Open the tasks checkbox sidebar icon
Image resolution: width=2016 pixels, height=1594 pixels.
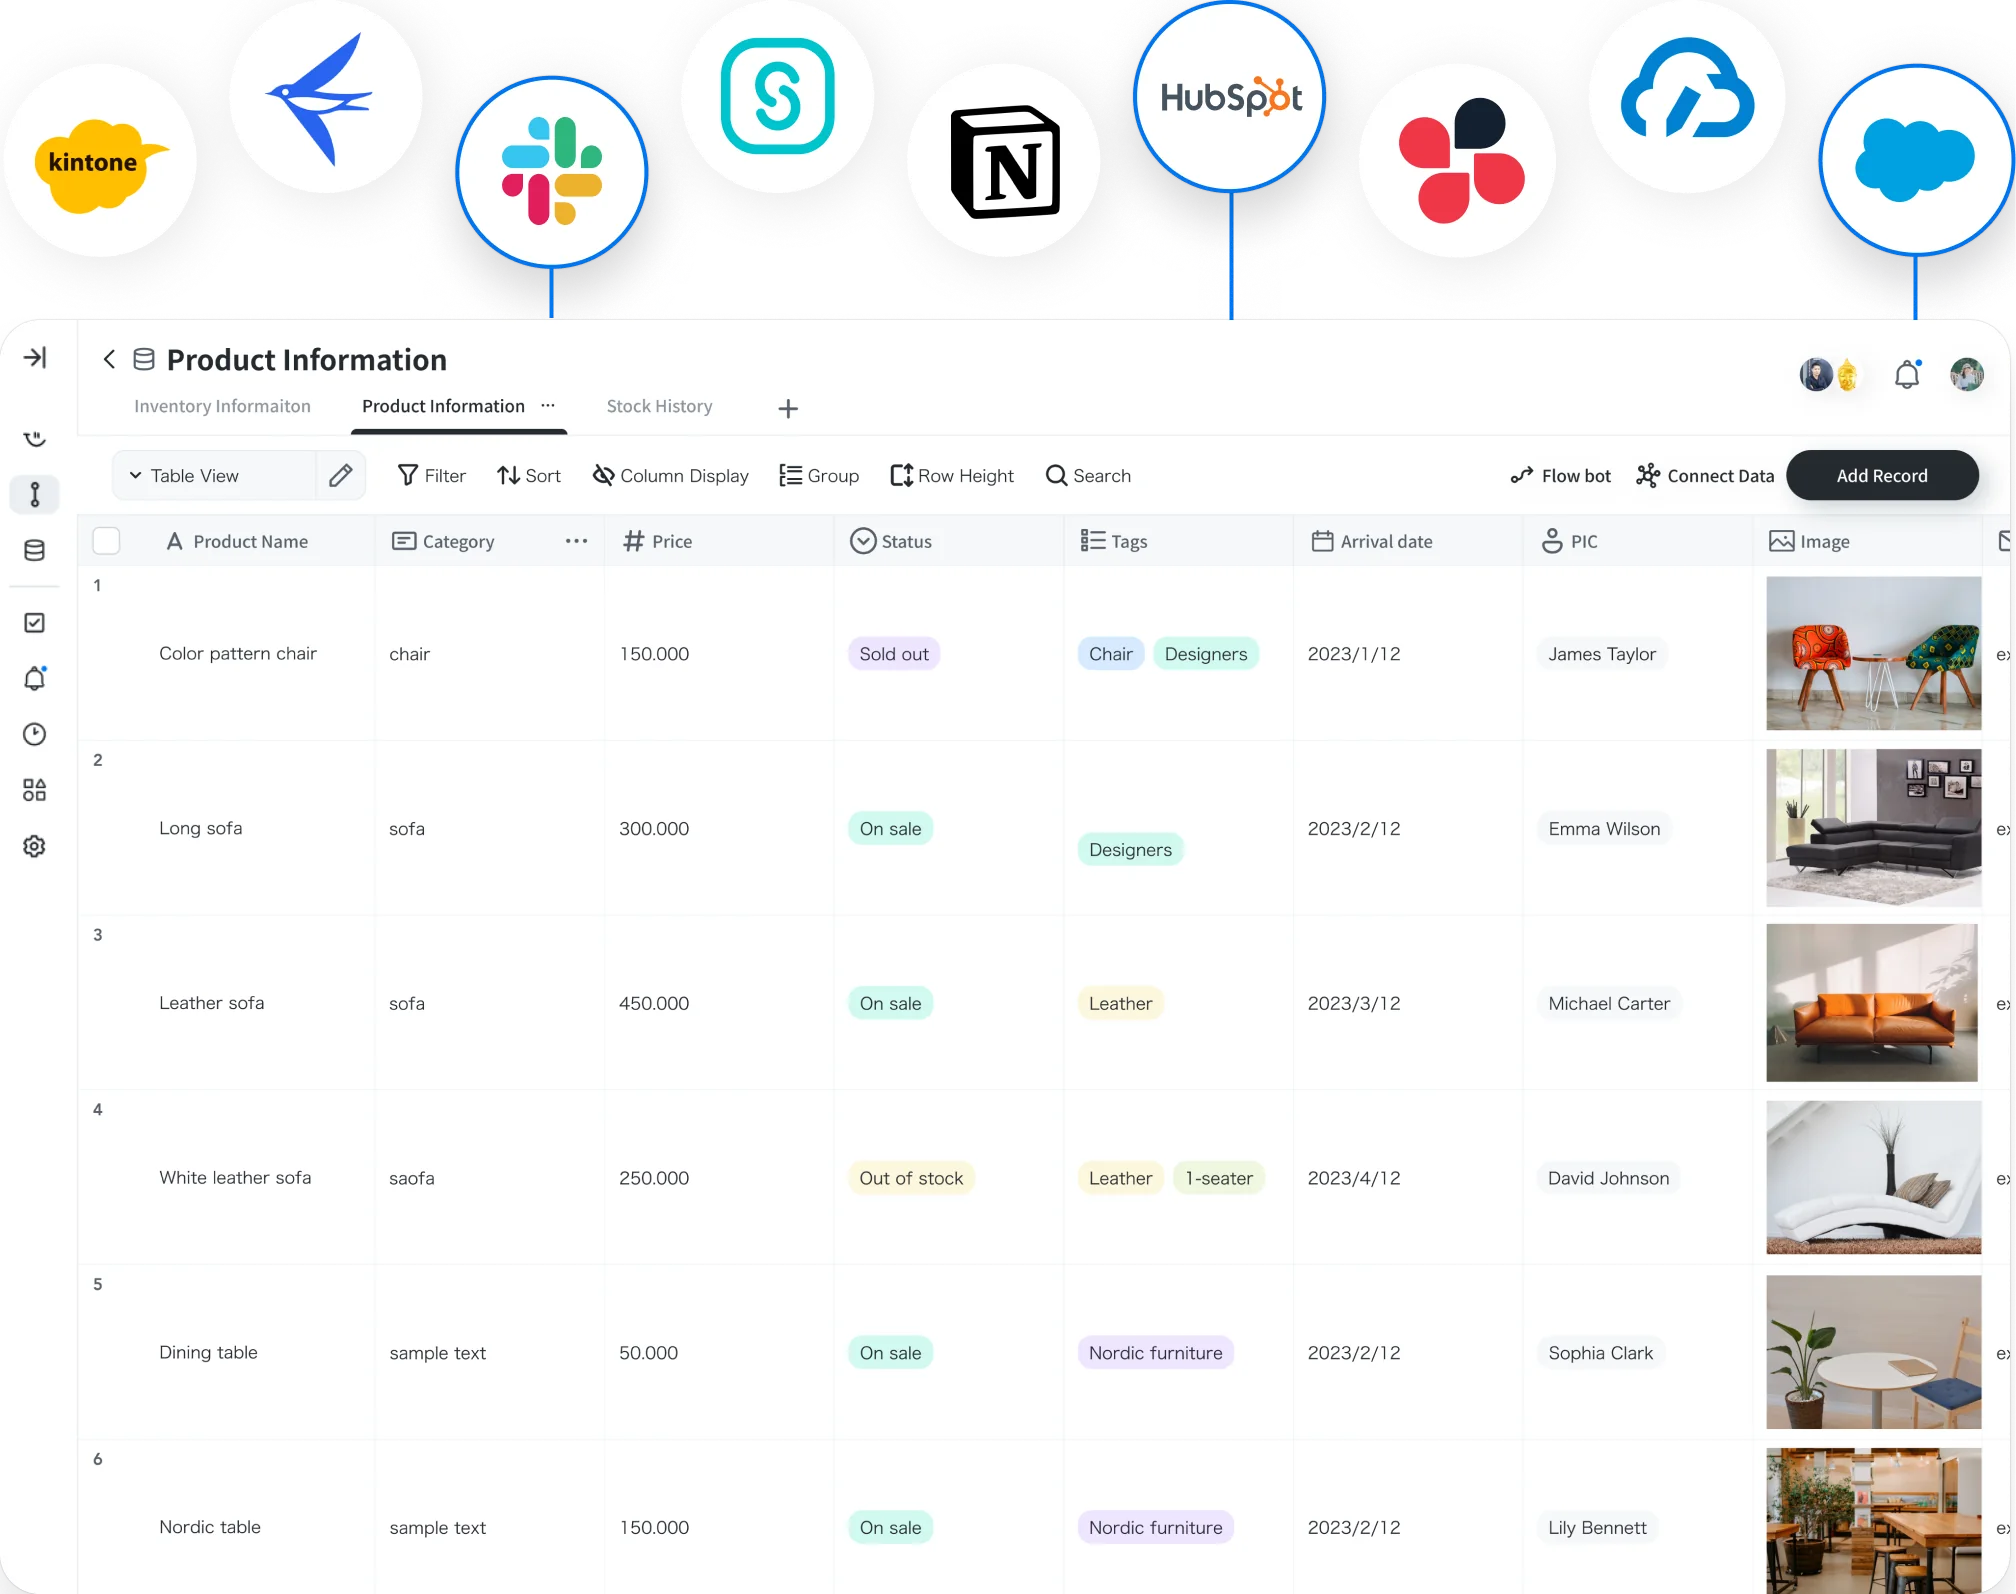(35, 623)
